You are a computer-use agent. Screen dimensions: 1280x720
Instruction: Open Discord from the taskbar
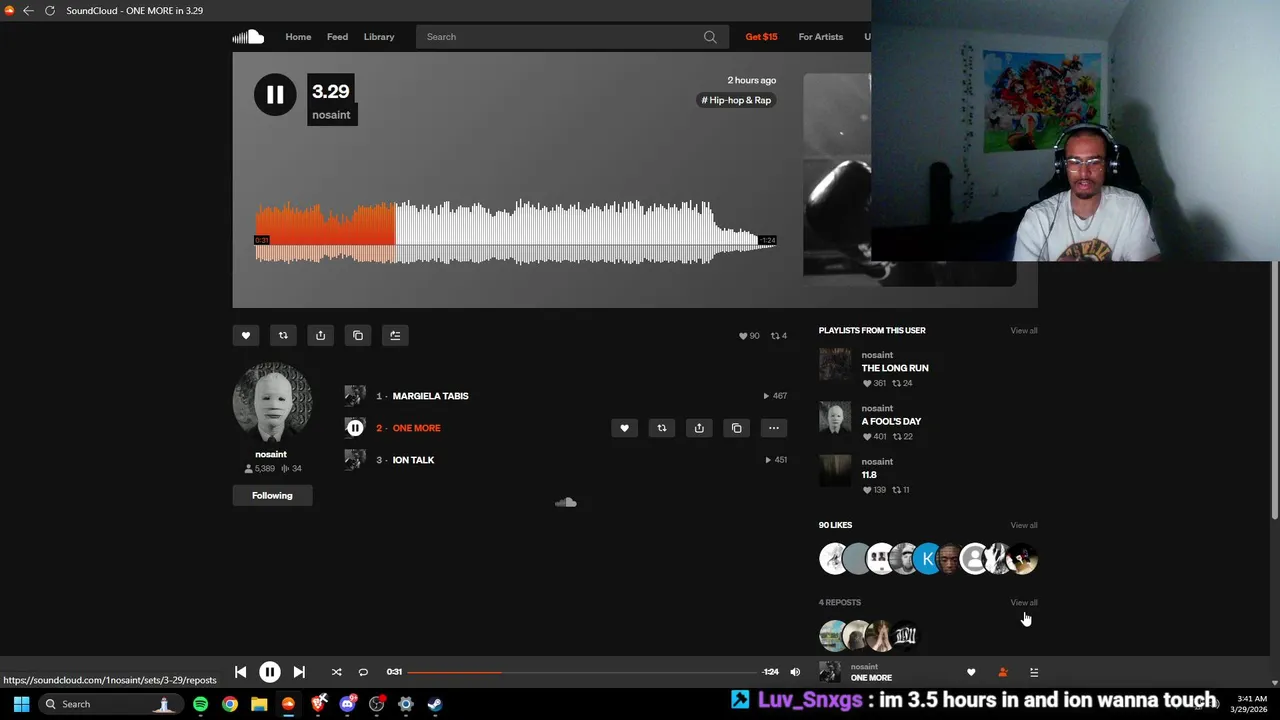coord(347,704)
